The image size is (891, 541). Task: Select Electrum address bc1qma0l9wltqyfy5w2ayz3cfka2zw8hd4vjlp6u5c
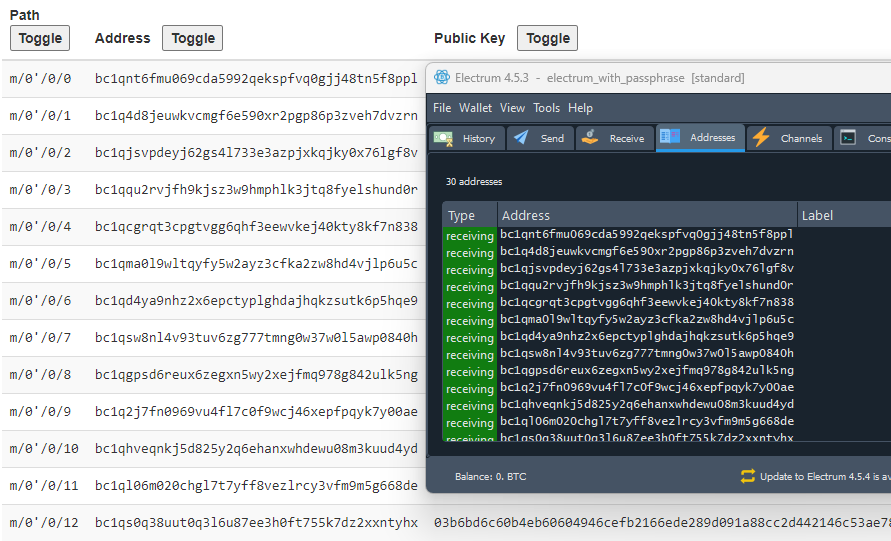[x=647, y=319]
